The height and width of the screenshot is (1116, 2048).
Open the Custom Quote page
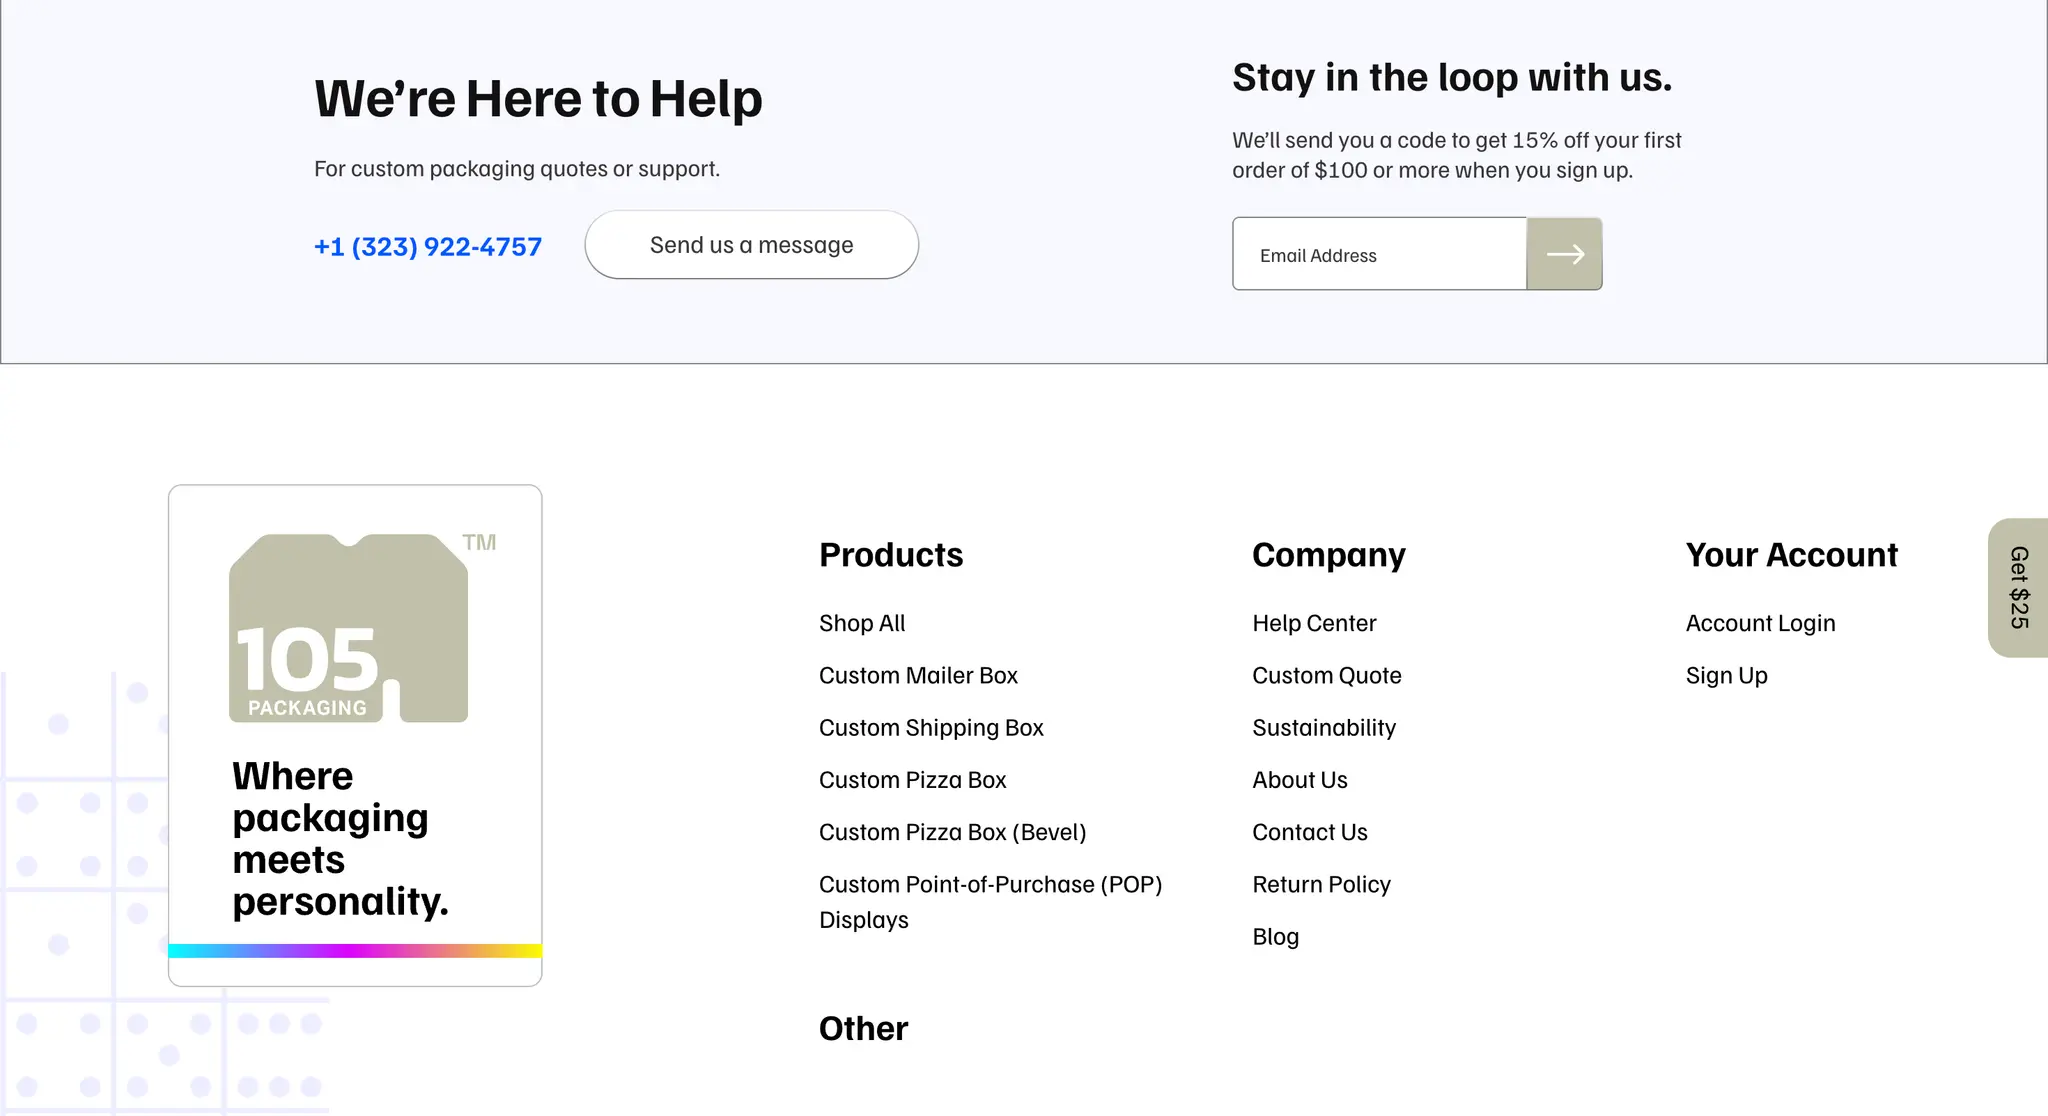tap(1327, 675)
